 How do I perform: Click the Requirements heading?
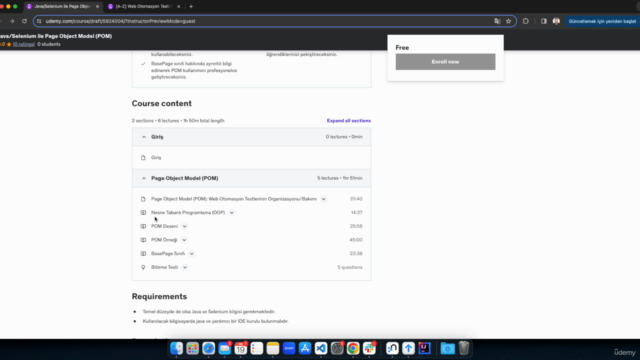pos(159,297)
